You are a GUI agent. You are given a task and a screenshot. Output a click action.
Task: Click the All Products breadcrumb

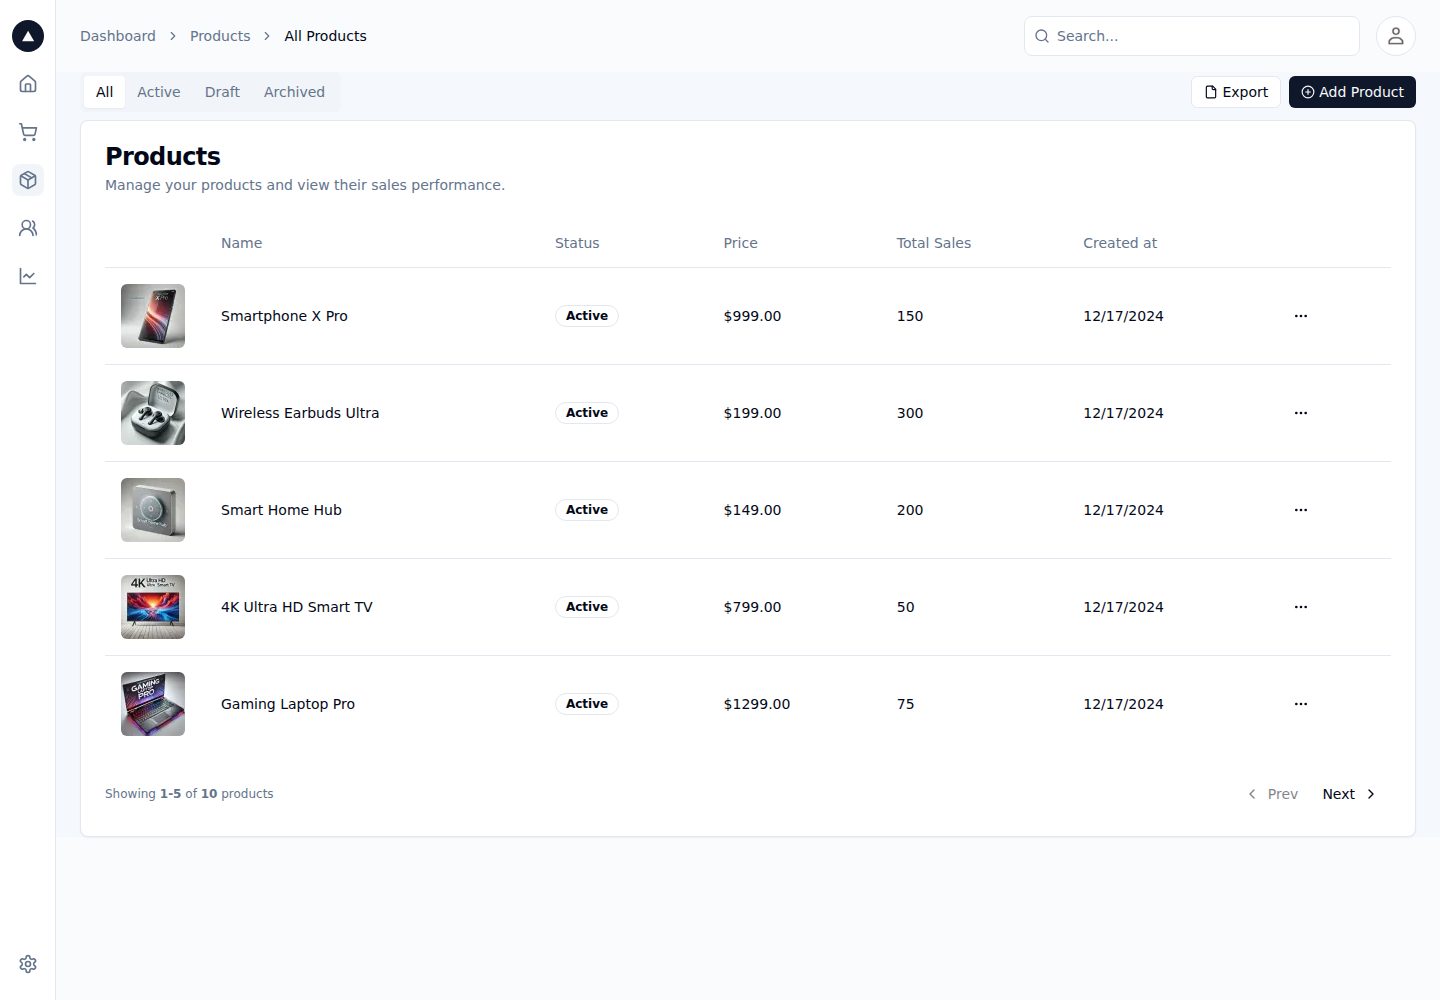pos(325,36)
